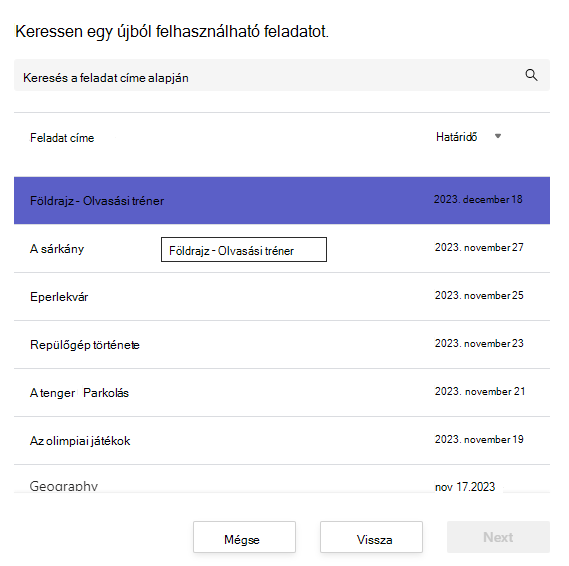
Task: Click the 2023. november 21 due date
Action: point(480,391)
